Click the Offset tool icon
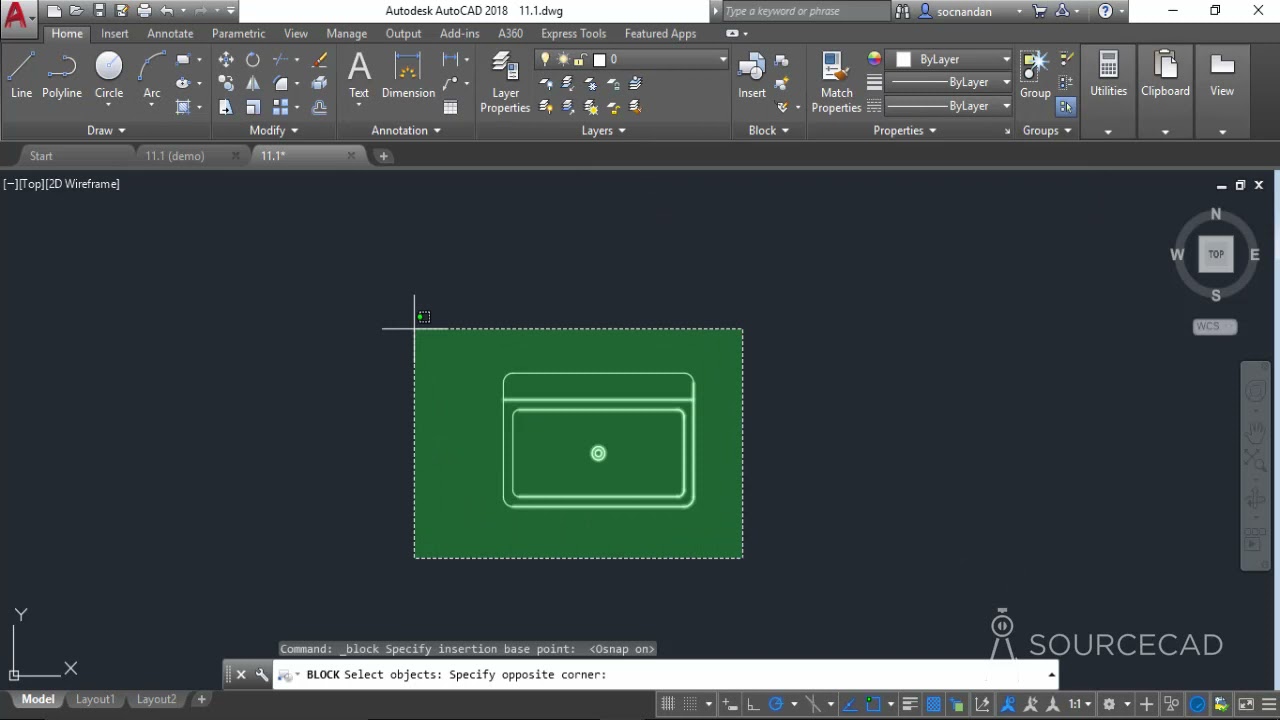 click(319, 107)
